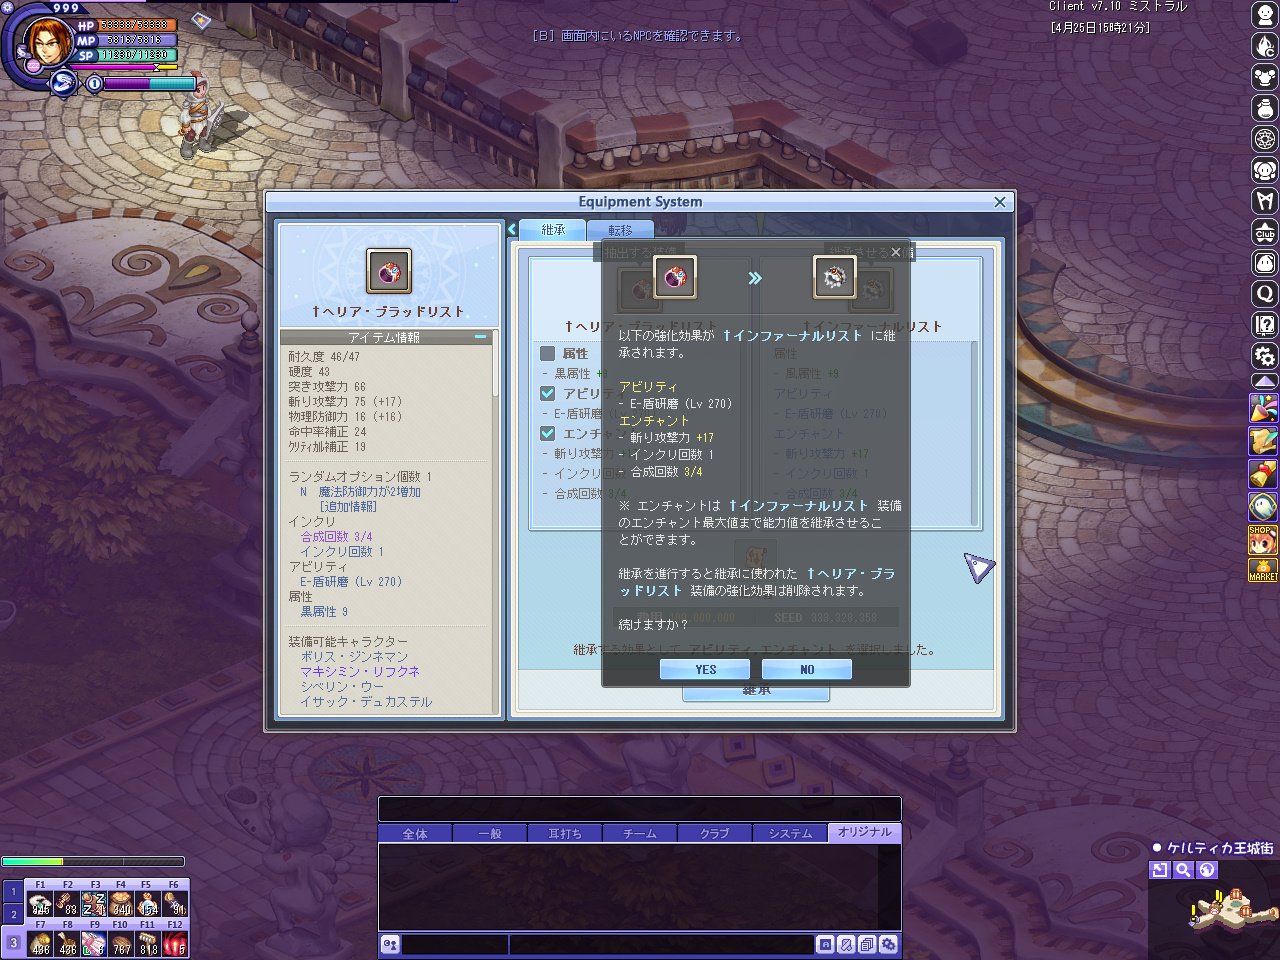Click the chat target selector icon
1280x960 pixels.
(x=390, y=944)
